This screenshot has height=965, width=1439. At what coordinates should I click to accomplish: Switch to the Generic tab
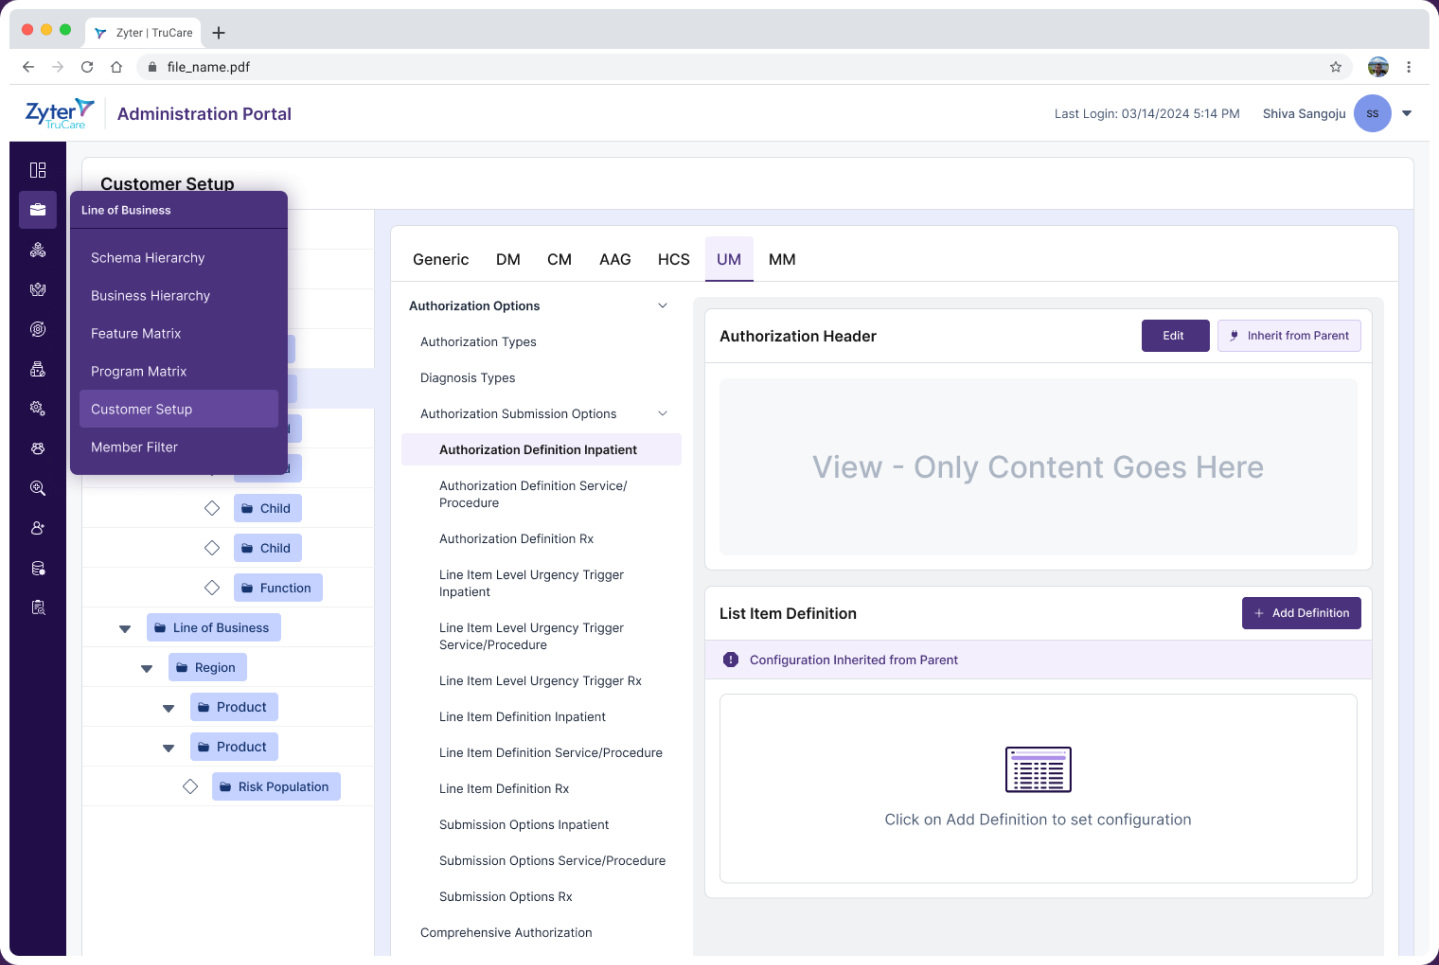click(x=440, y=260)
